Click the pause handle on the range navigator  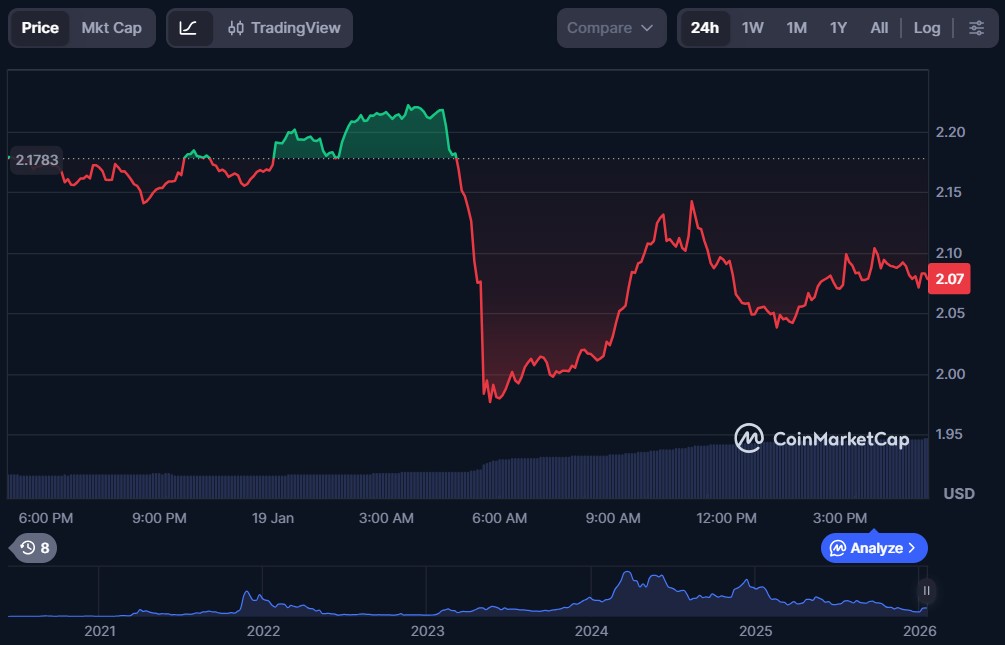click(x=926, y=590)
